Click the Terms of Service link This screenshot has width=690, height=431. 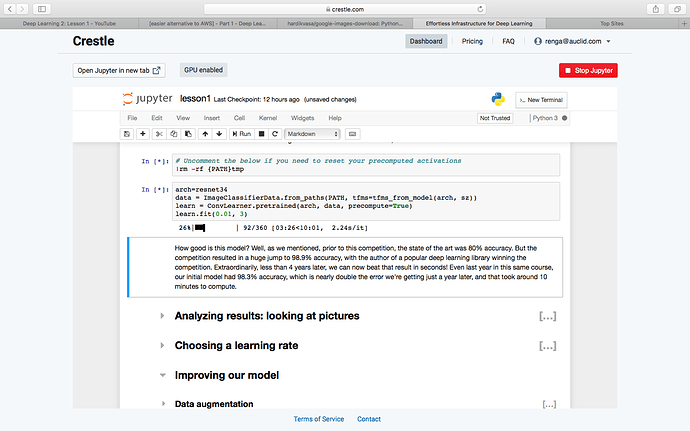318,419
